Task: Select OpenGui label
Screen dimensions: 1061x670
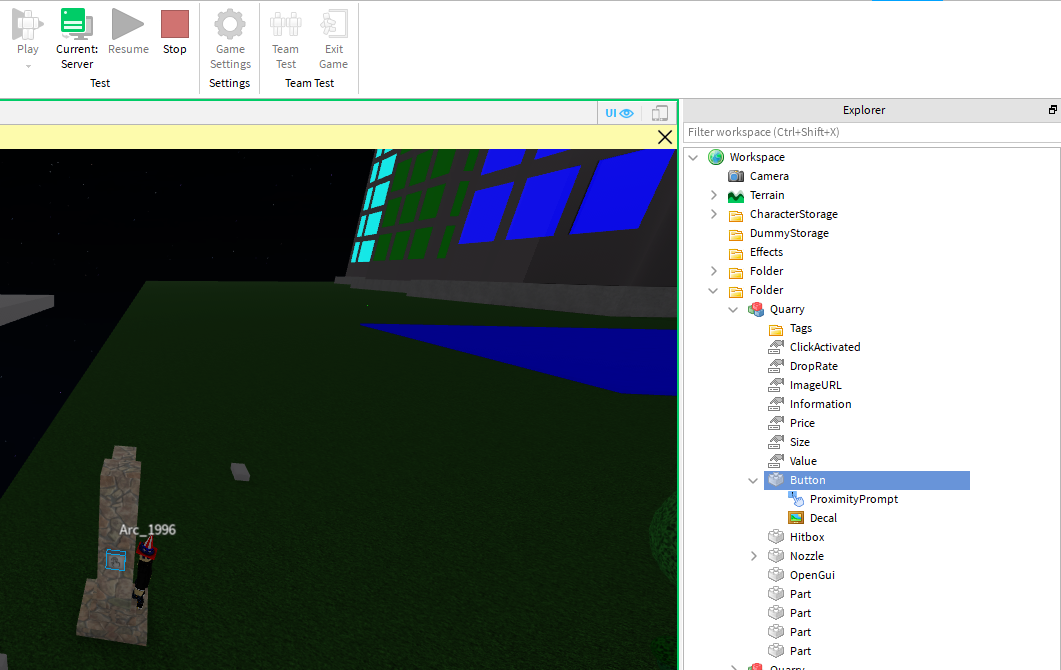Action: click(812, 575)
